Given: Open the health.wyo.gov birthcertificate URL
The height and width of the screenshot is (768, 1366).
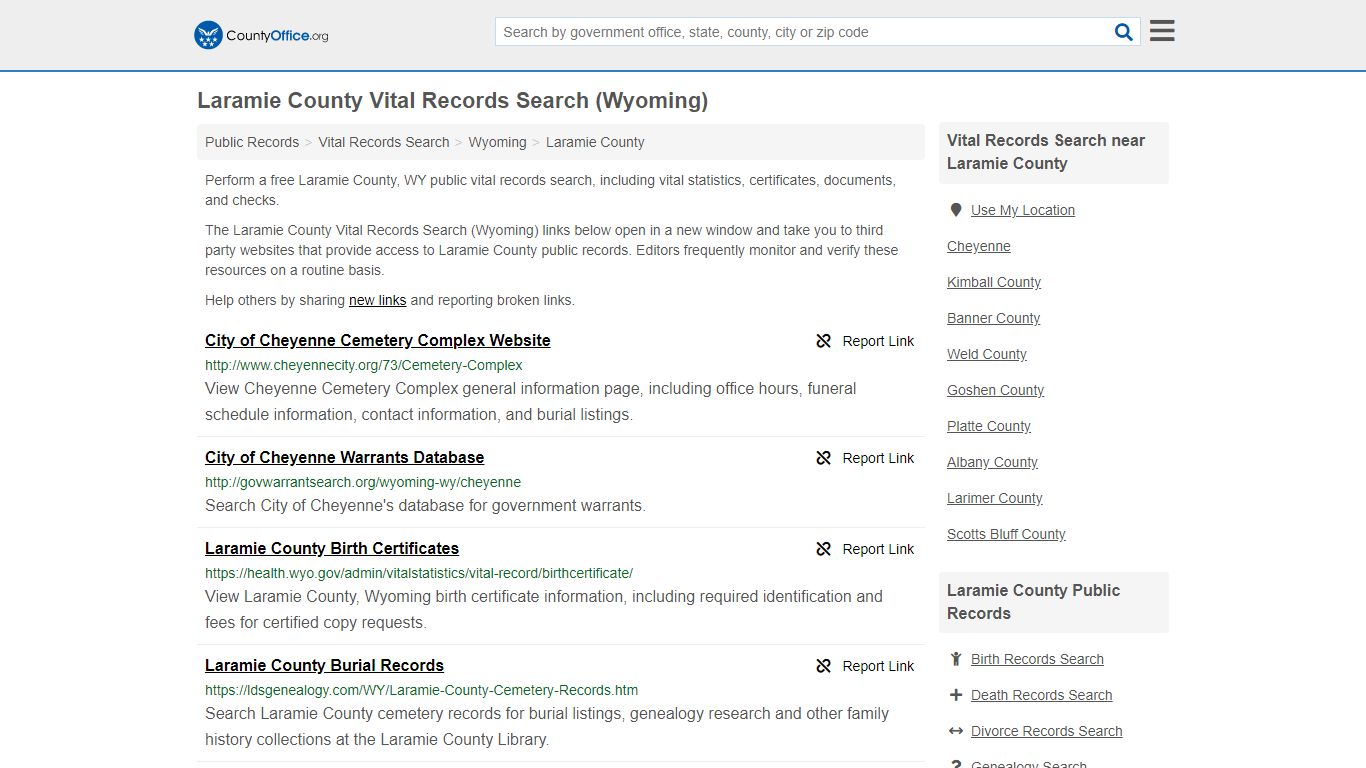Looking at the screenshot, I should (x=419, y=573).
